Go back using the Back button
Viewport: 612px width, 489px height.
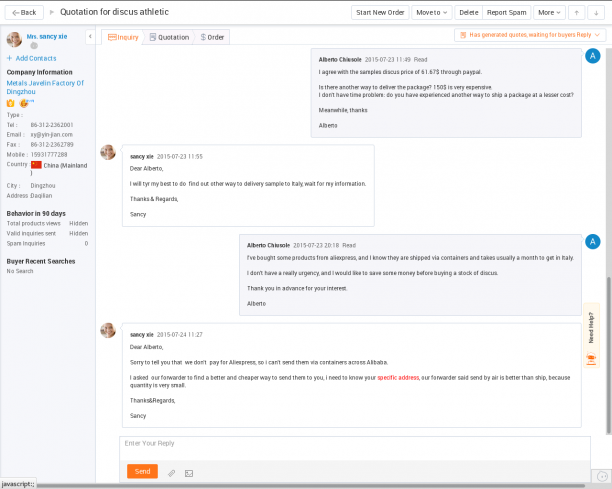[x=24, y=12]
